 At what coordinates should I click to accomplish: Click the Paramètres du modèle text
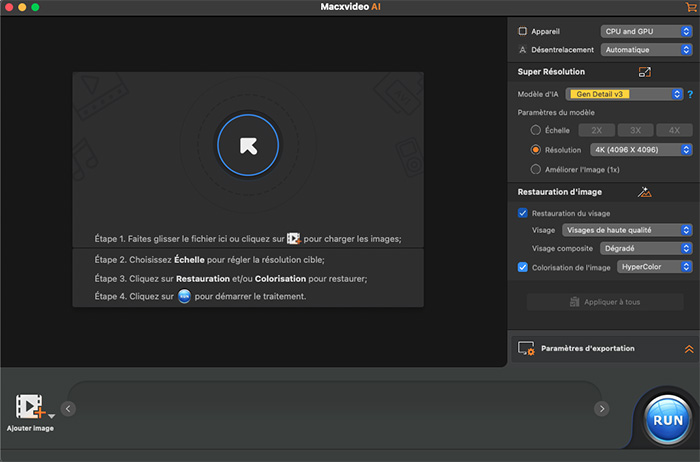tap(556, 112)
